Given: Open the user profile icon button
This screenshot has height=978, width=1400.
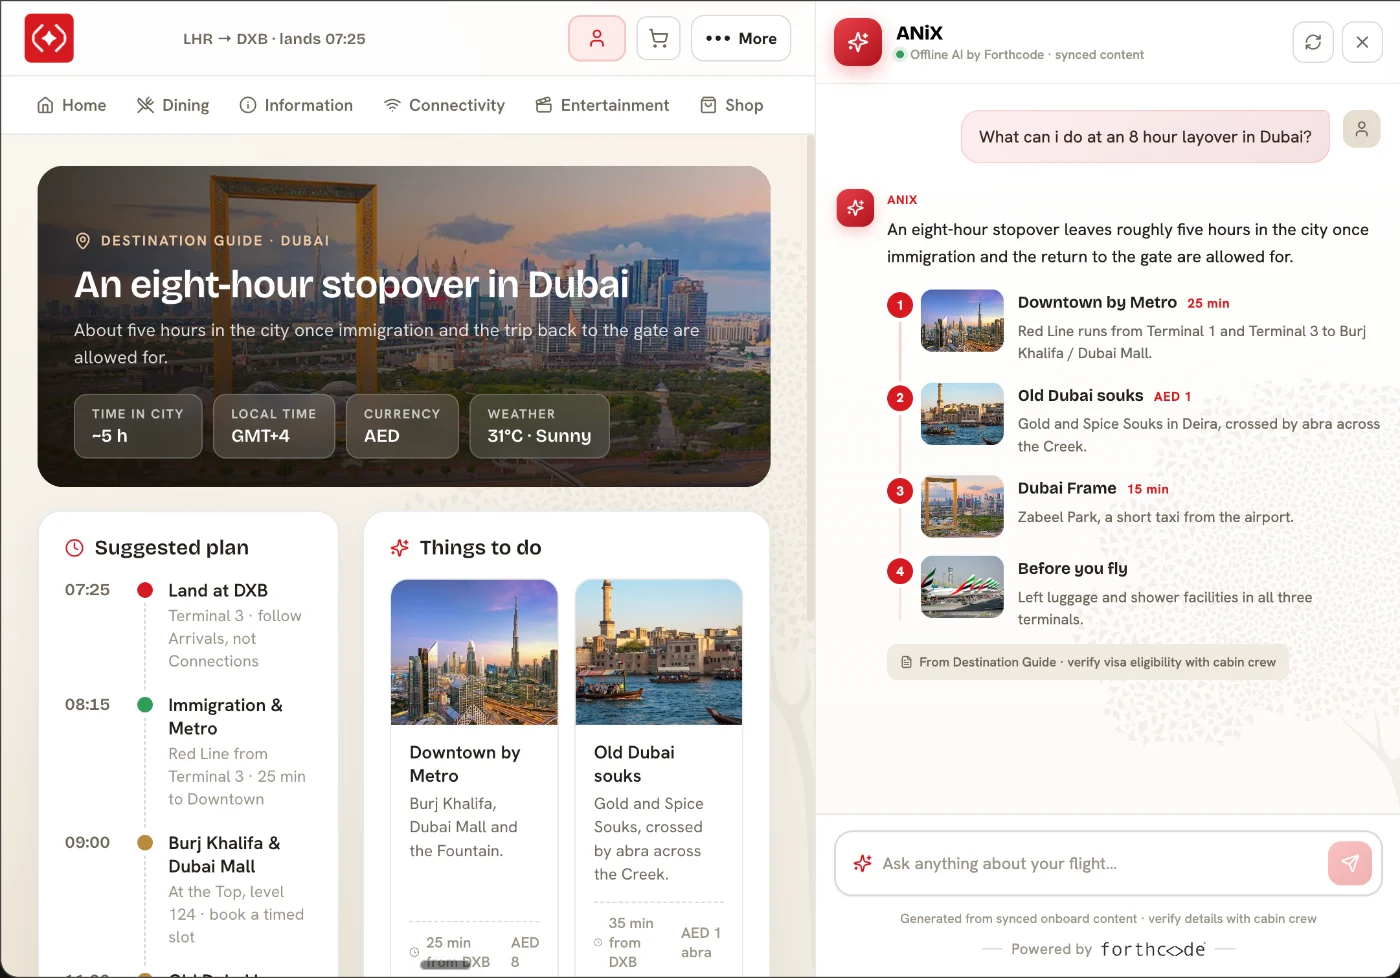Looking at the screenshot, I should (x=597, y=39).
